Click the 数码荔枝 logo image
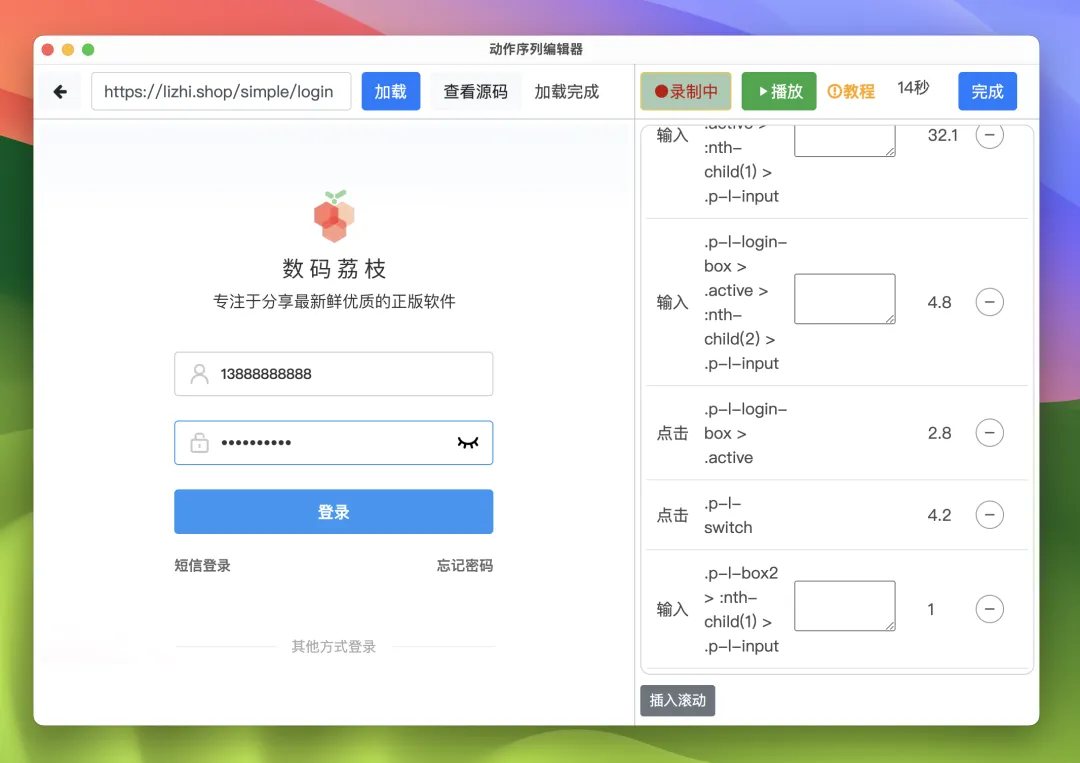Screen dimensions: 1080x763 tap(334, 216)
